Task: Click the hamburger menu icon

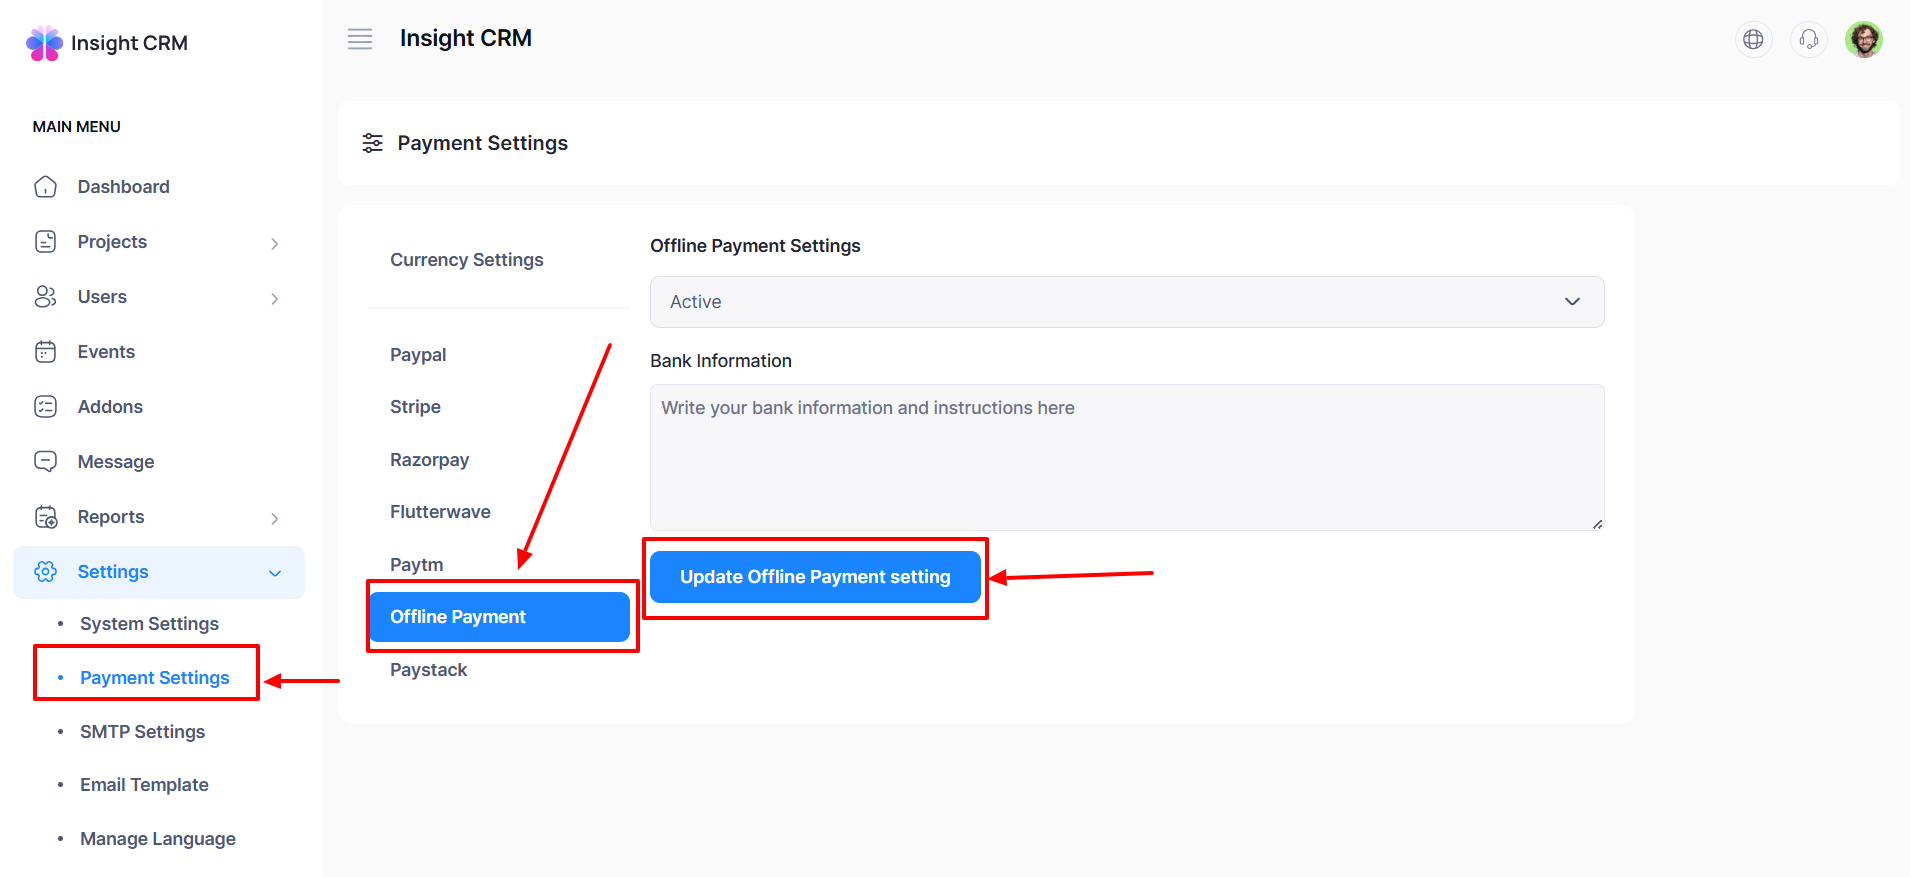Action: pos(360,39)
